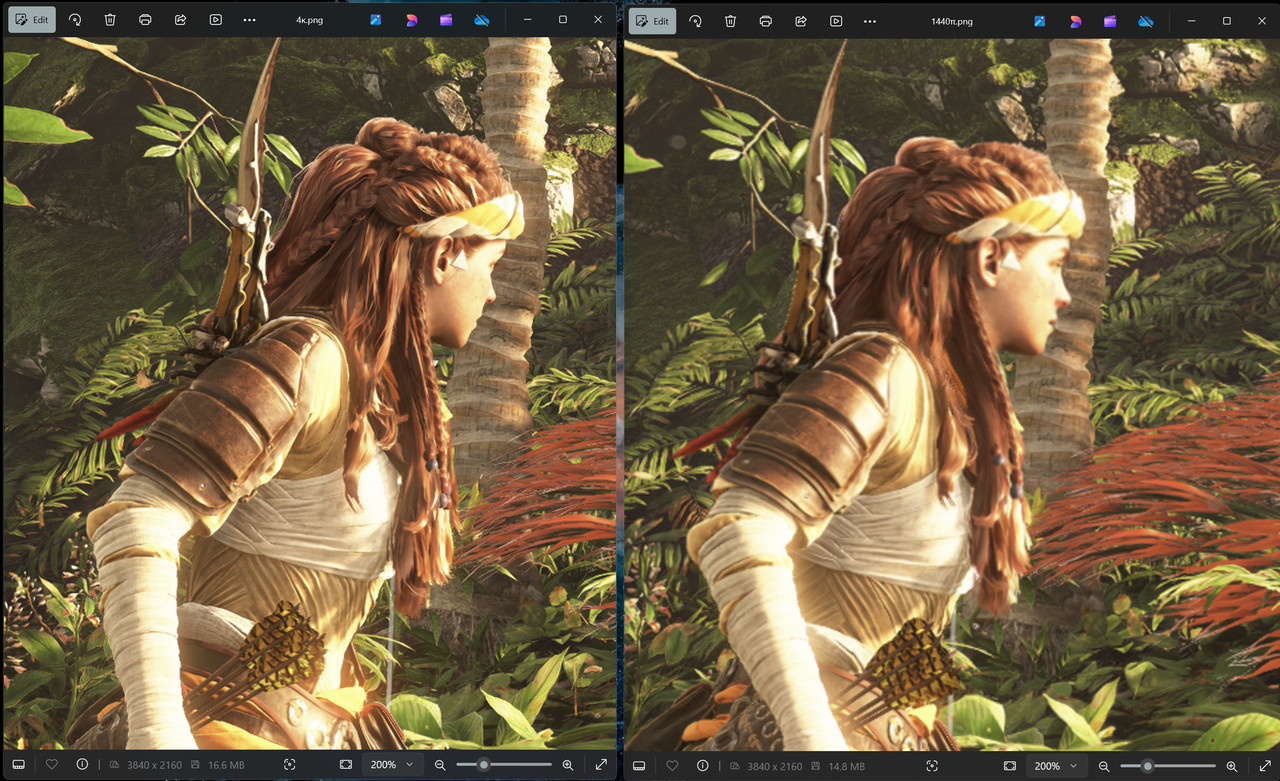Click the 1440п.png file name title

point(952,21)
